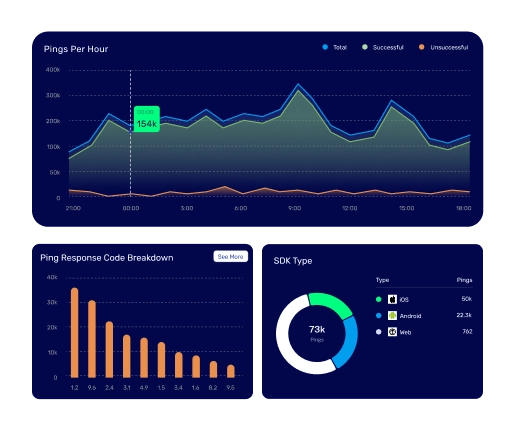518x446 pixels.
Task: Select the bar labeled 3.1
Action: (x=127, y=356)
